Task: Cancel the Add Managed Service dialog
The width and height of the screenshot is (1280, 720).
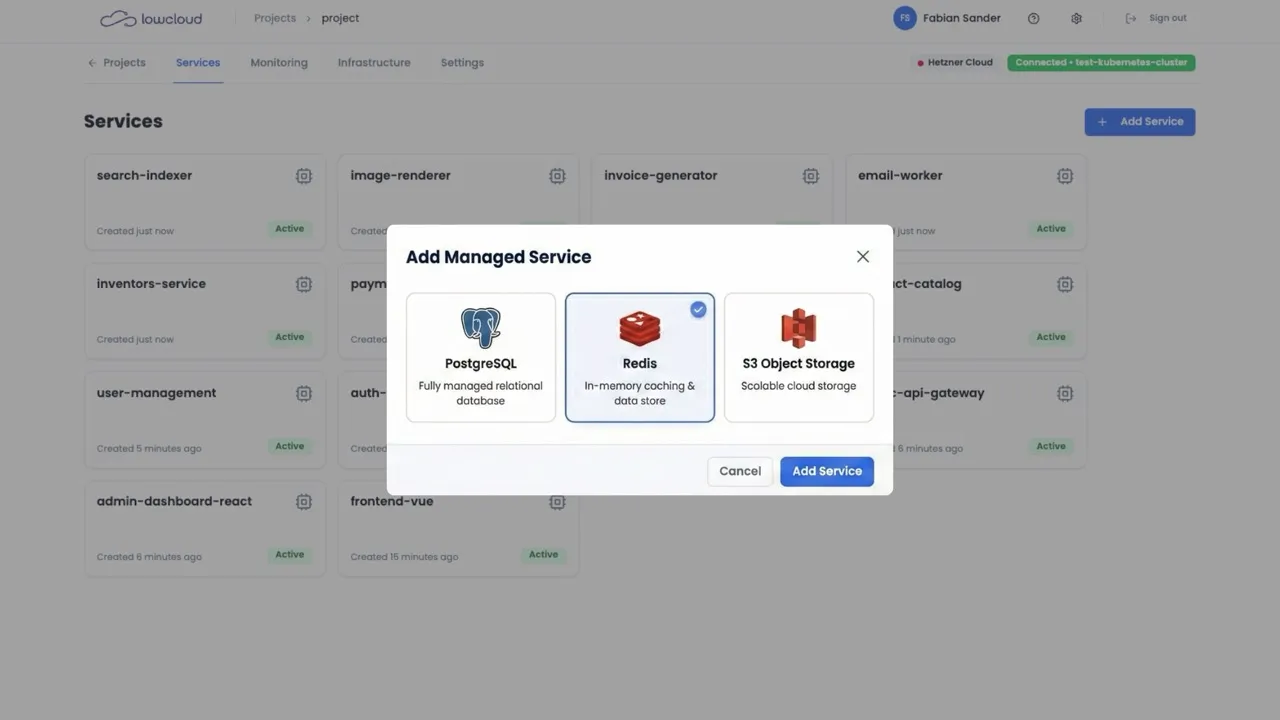Action: pos(740,471)
